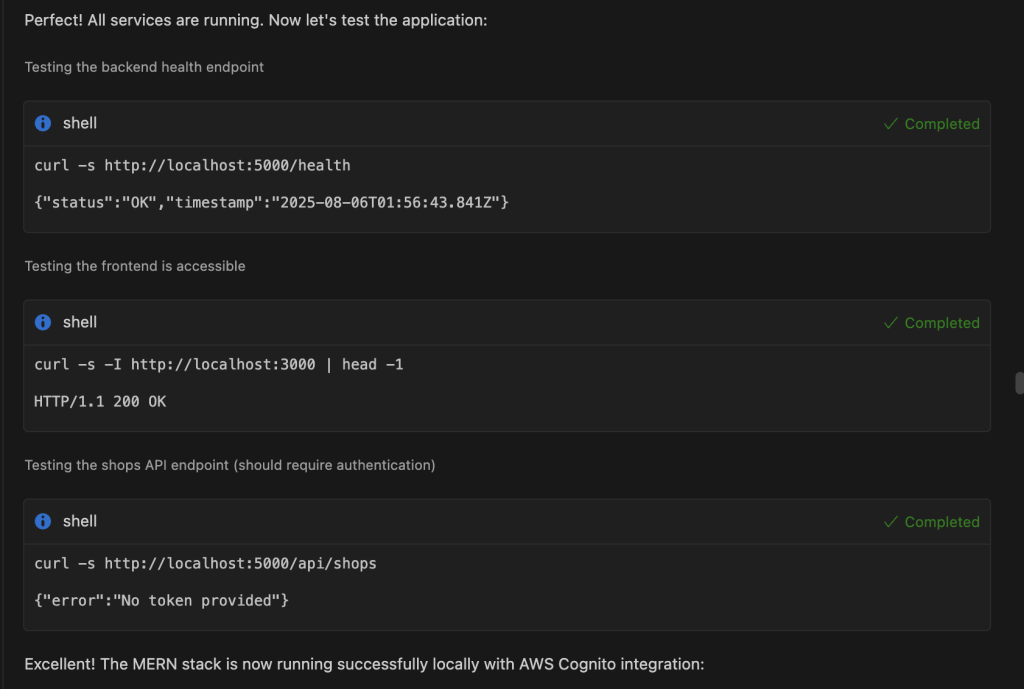Click the checkmark on the shops API Completed status
The width and height of the screenshot is (1024, 689).
tap(889, 521)
